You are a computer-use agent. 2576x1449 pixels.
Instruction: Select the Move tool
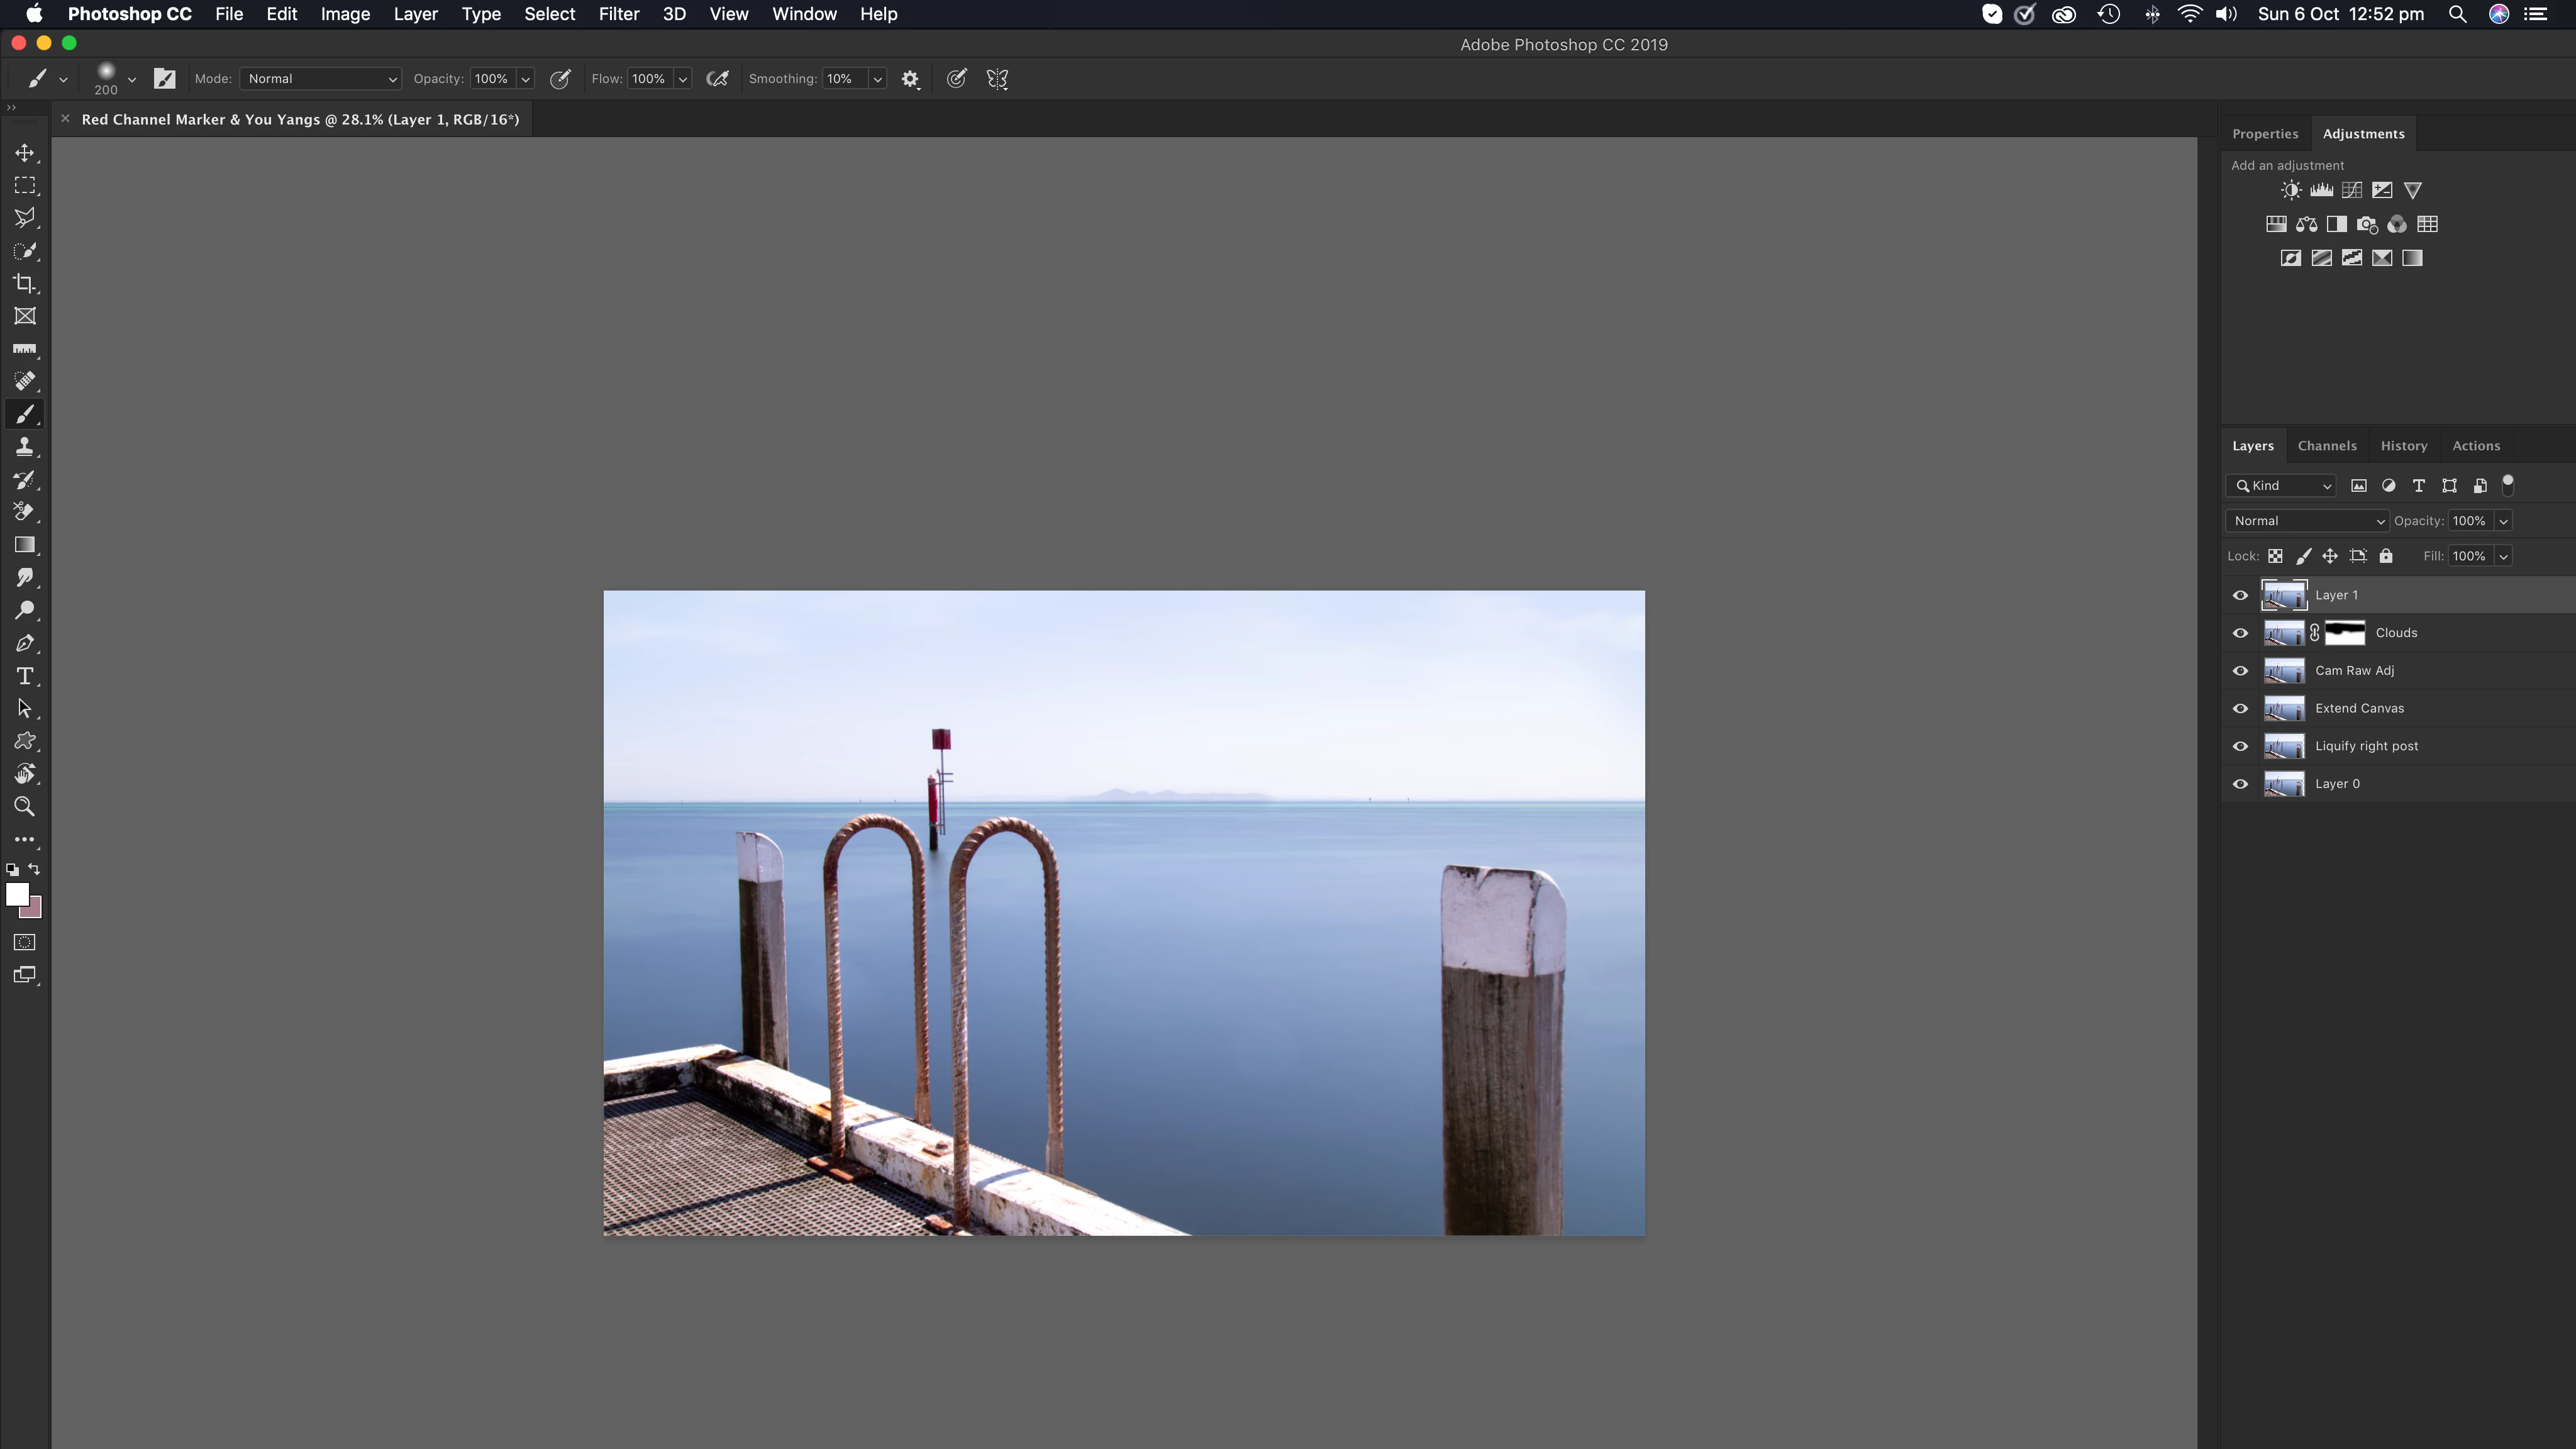[x=24, y=153]
